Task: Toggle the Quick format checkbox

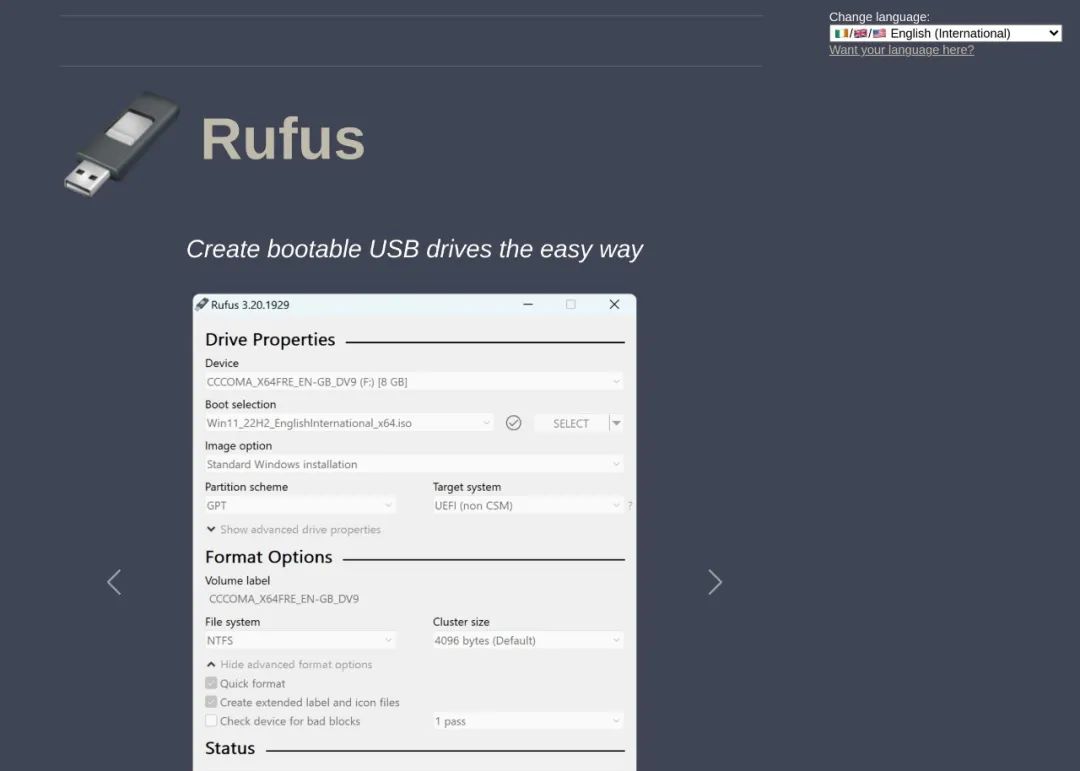Action: coord(211,683)
